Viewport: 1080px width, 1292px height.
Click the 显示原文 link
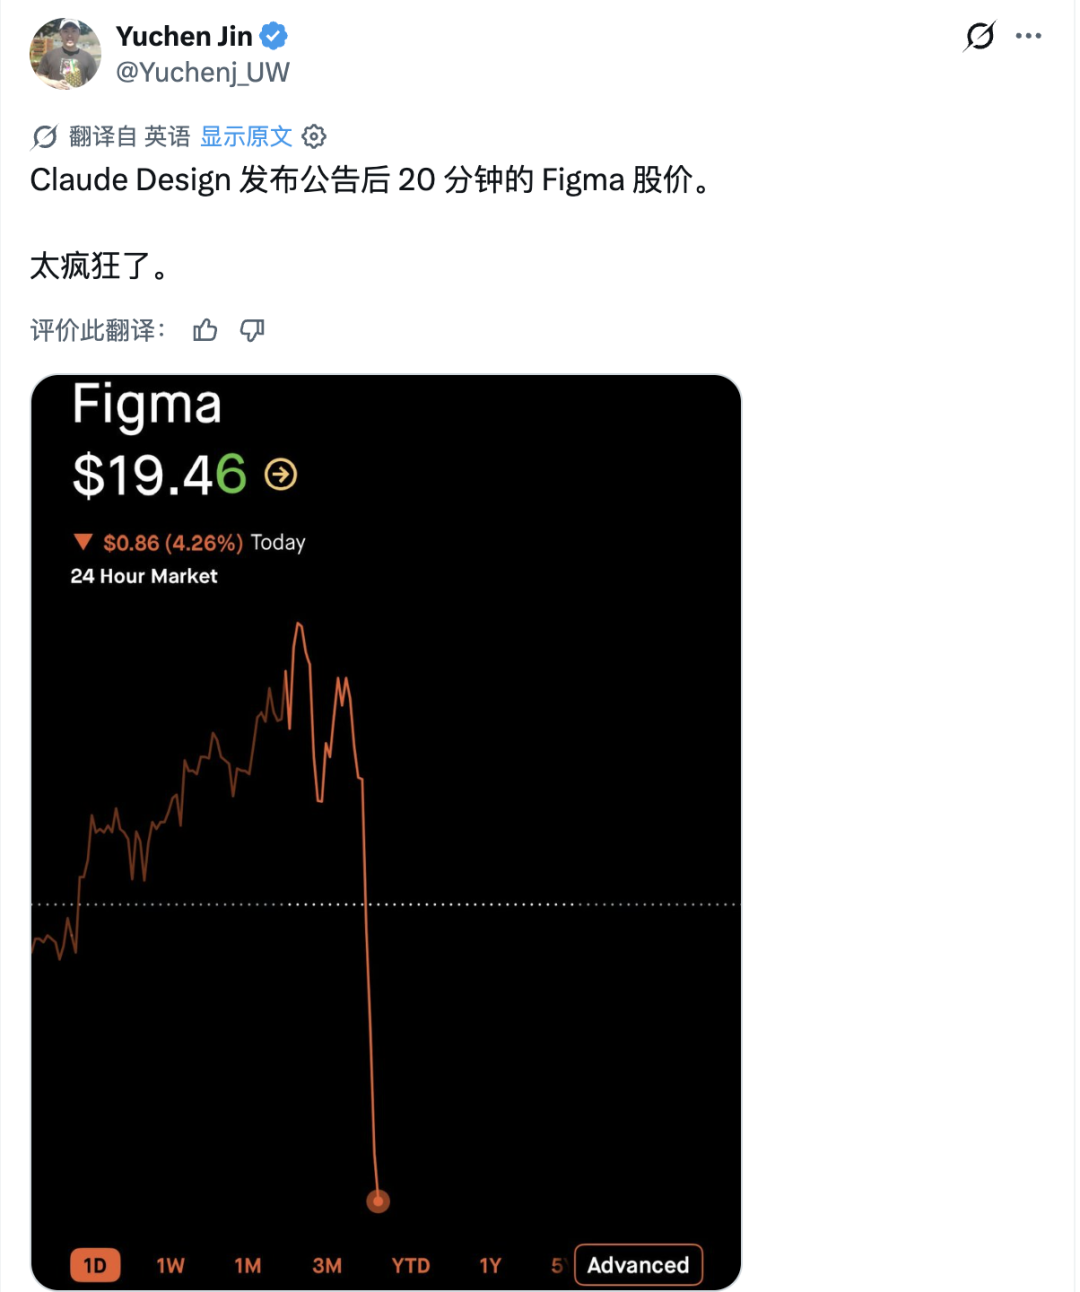pos(246,136)
